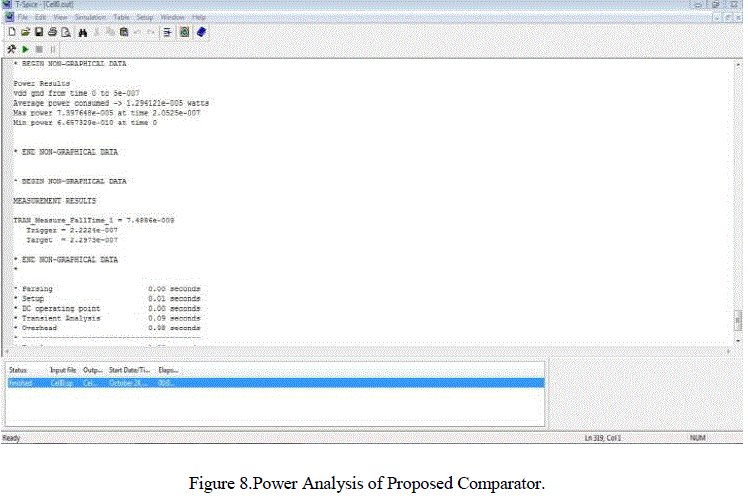Open the Simulation menu
Screen dimensions: 748x496
point(90,18)
